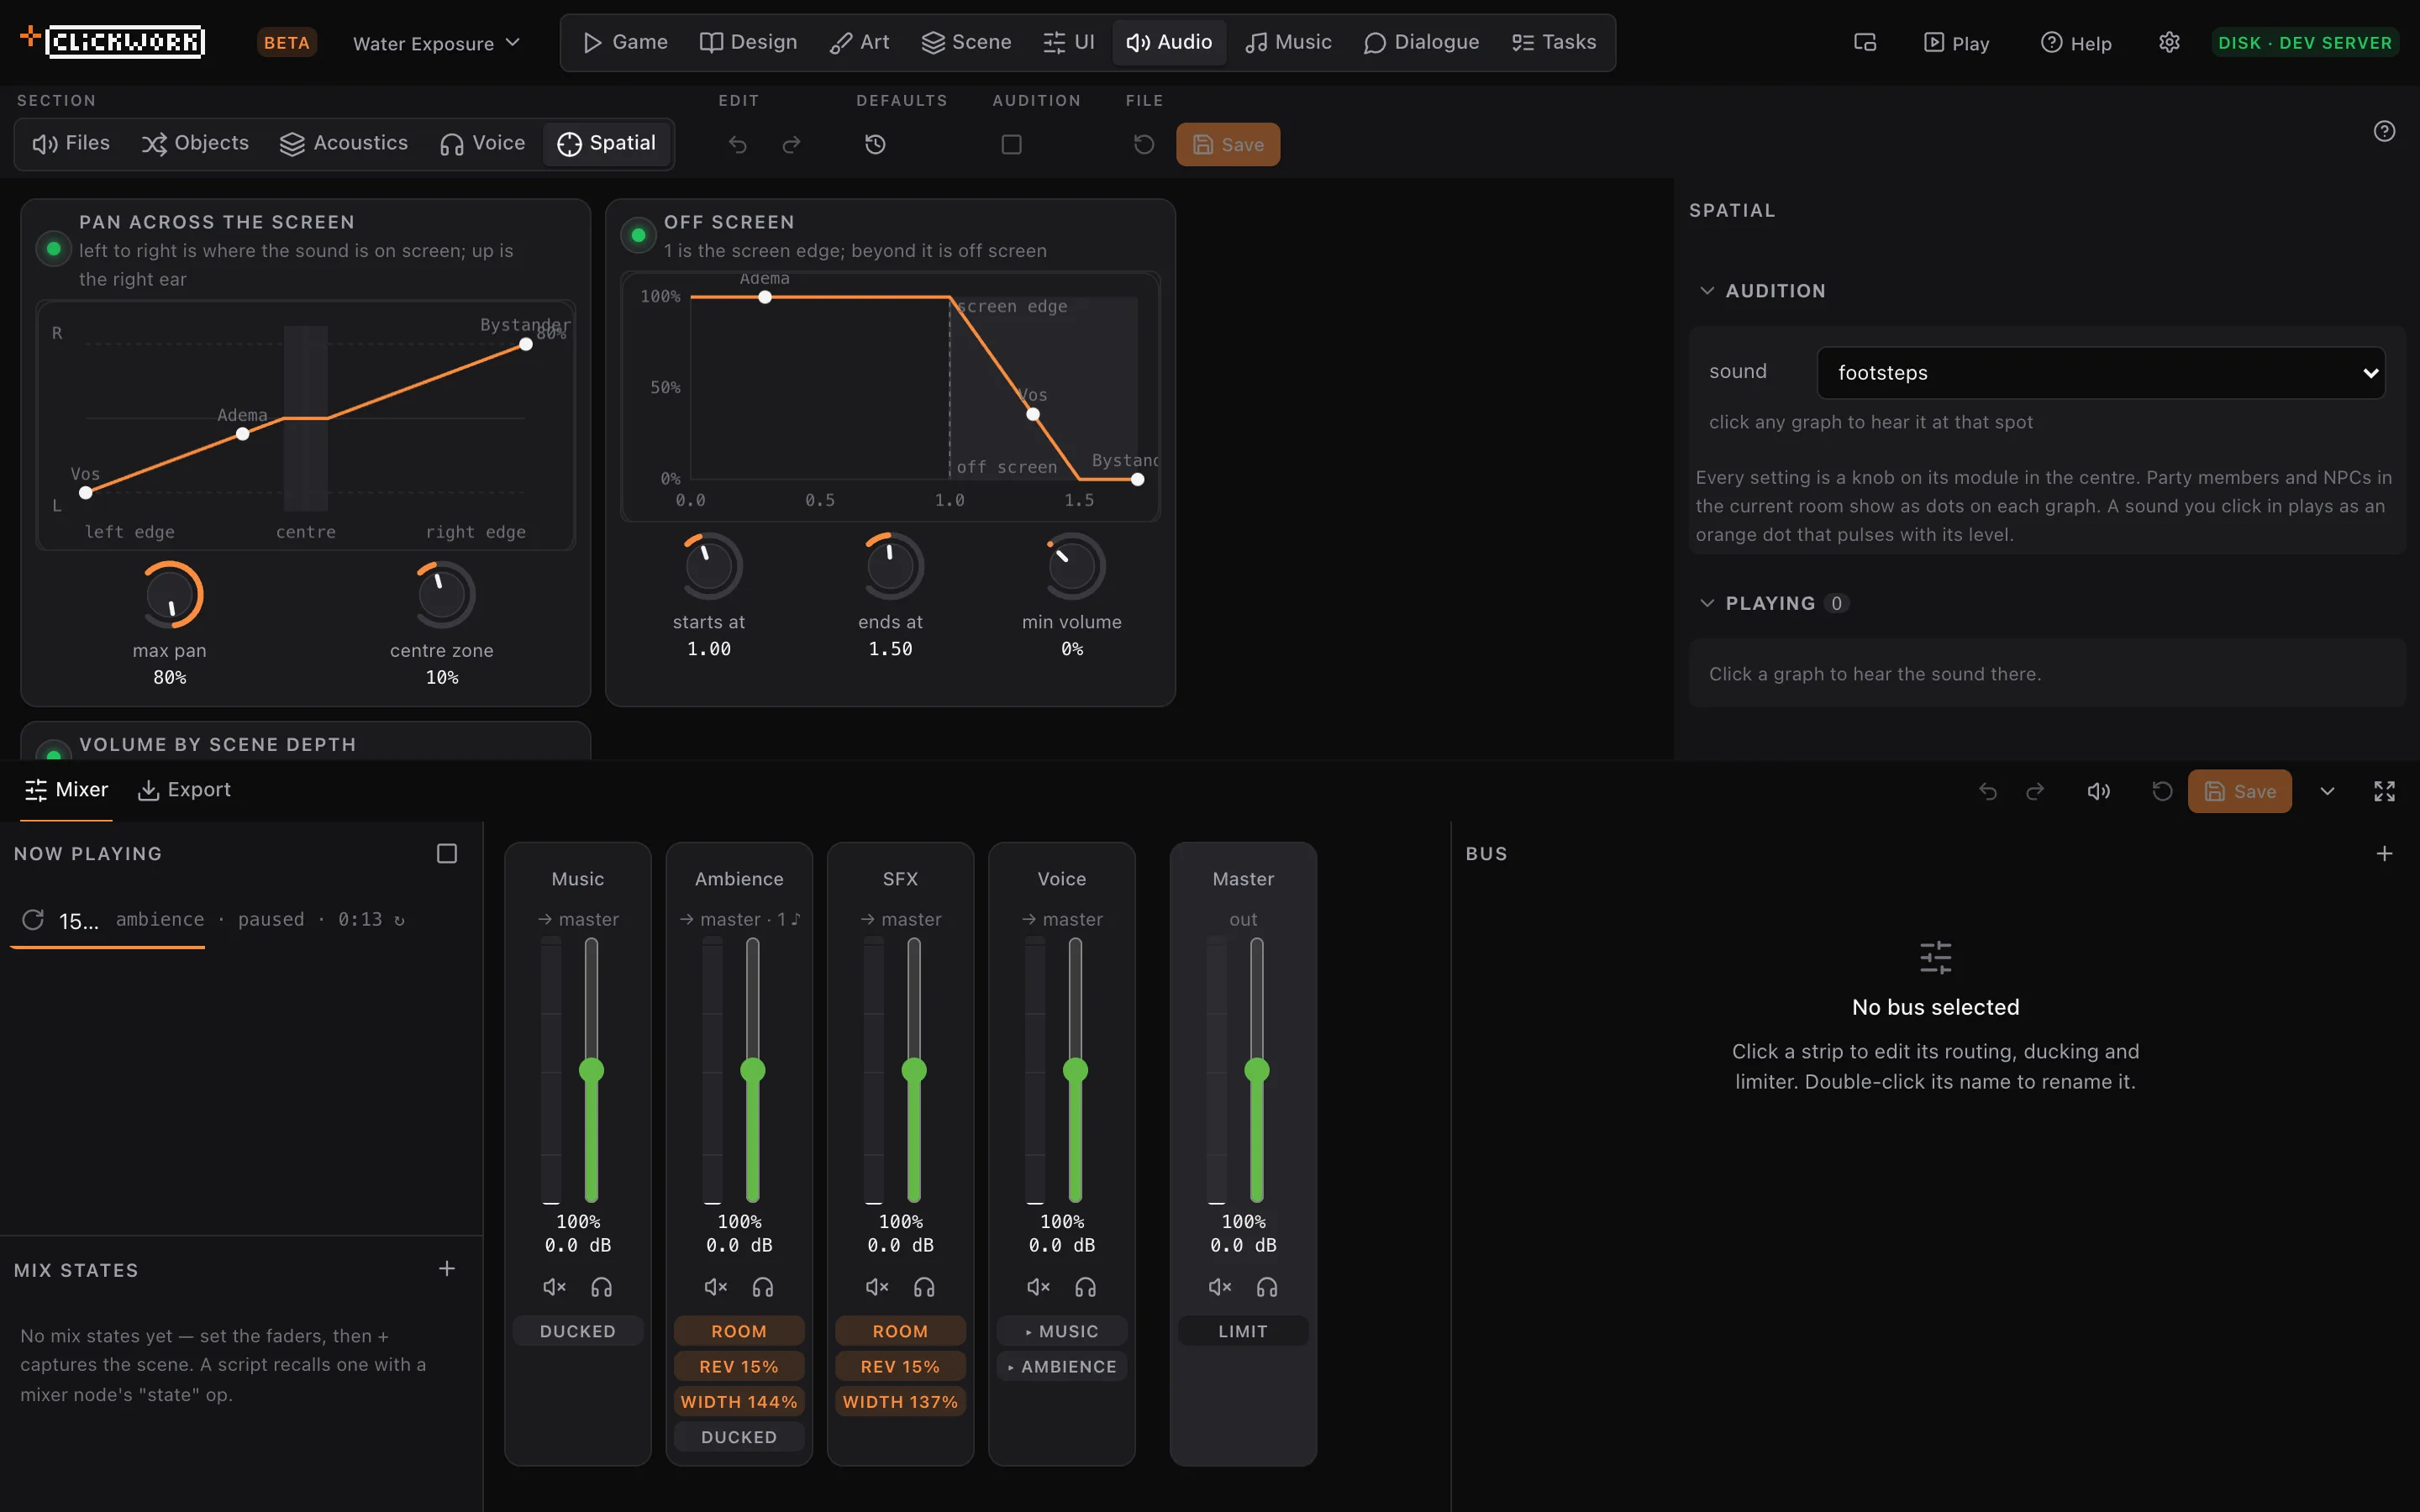Mute the Master strip
Viewport: 2420px width, 1512px height.
point(1220,1287)
